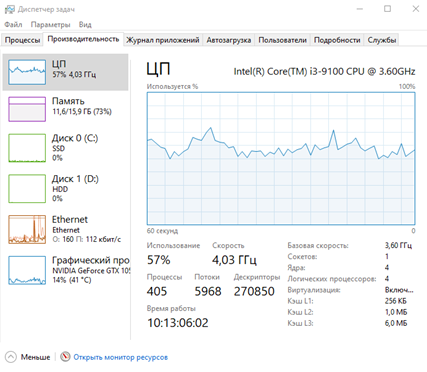Click the Диск 1 (D:) graph thumbnail

click(x=27, y=189)
